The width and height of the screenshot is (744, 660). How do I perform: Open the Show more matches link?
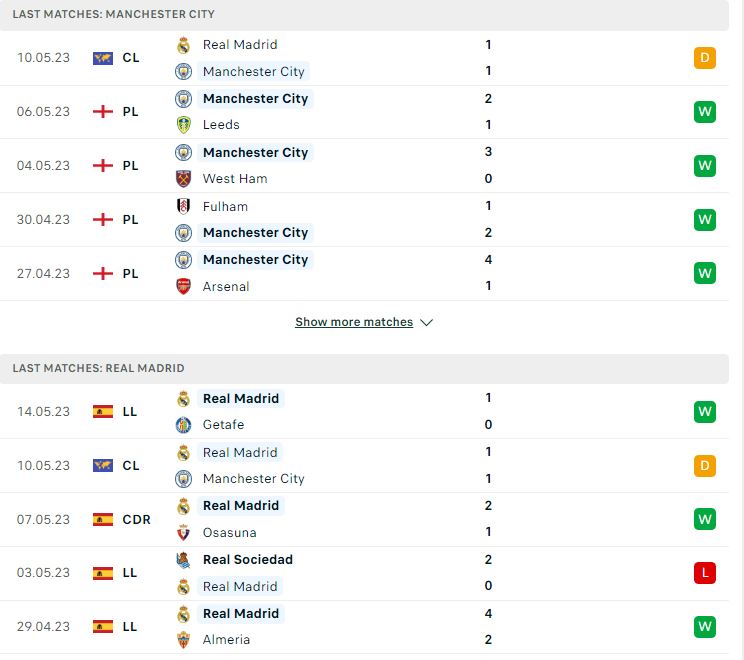coord(354,322)
